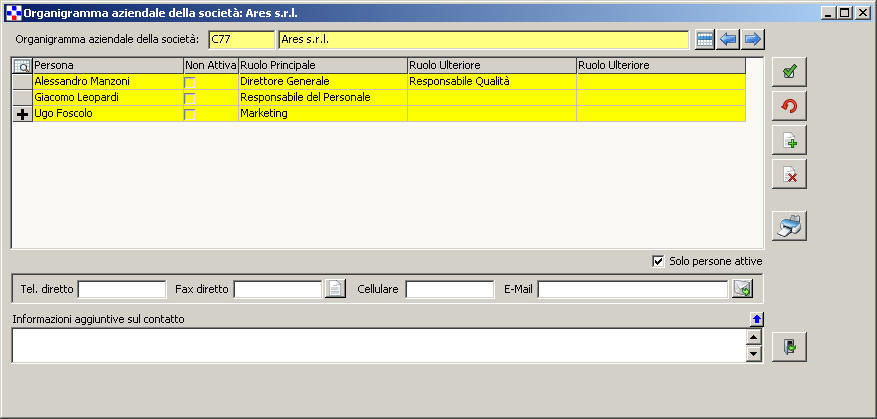Screen dimensions: 877x419
Task: Click the red undo arrow button
Action: tap(789, 106)
